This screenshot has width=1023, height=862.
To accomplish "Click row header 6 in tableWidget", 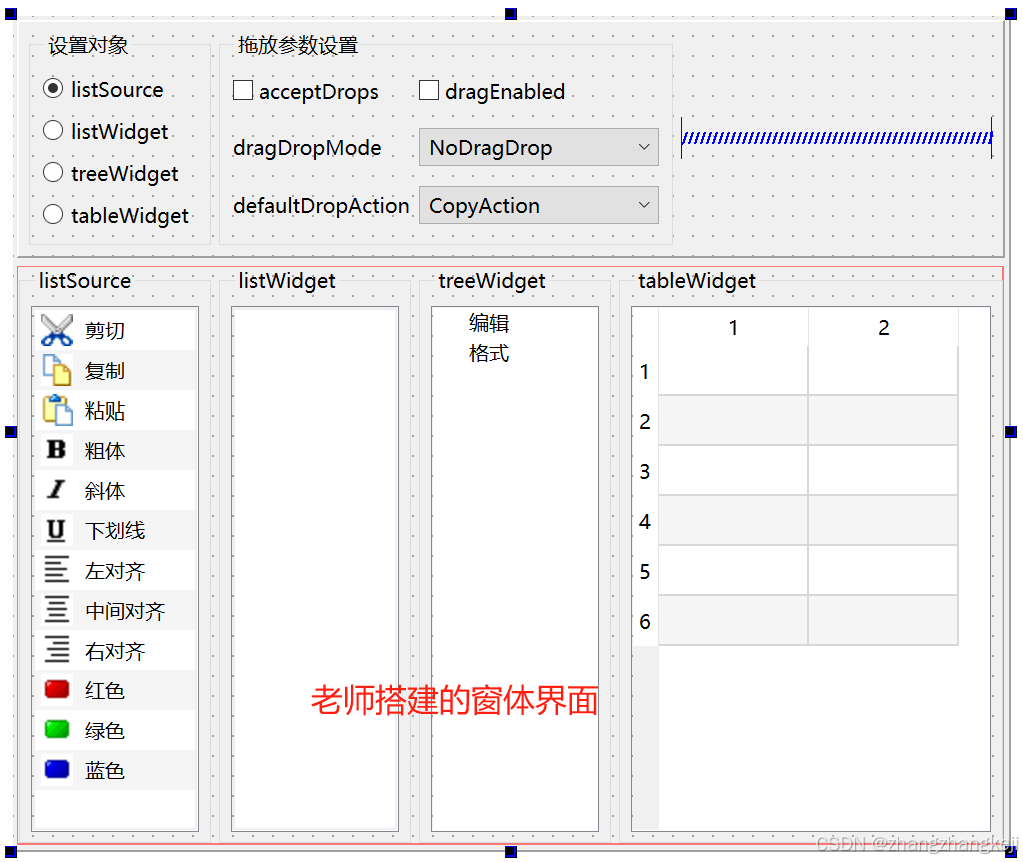I will tap(645, 621).
